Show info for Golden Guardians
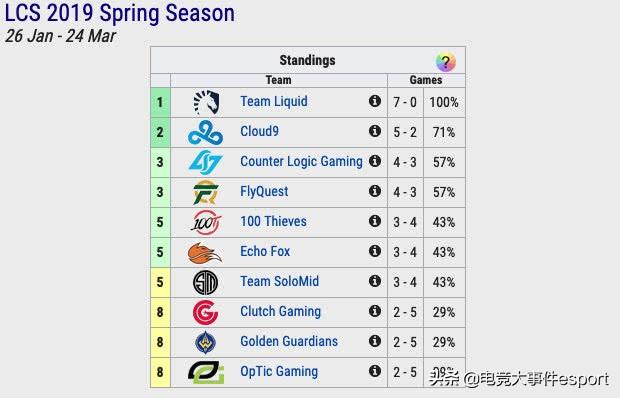 (x=375, y=341)
